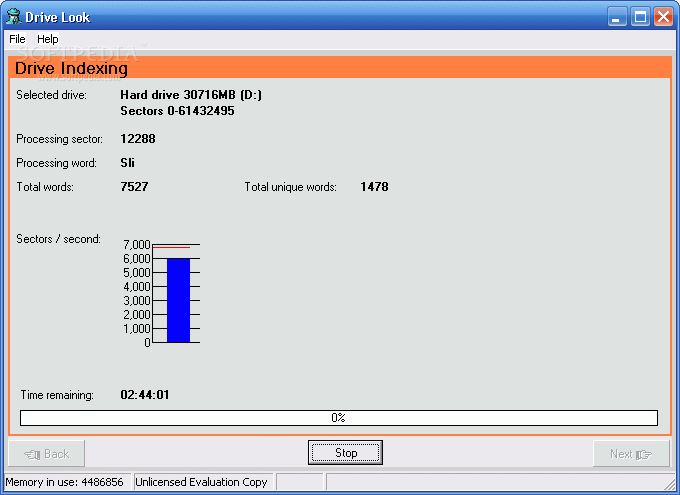Close the Drive Look window
The width and height of the screenshot is (680, 495).
[664, 17]
